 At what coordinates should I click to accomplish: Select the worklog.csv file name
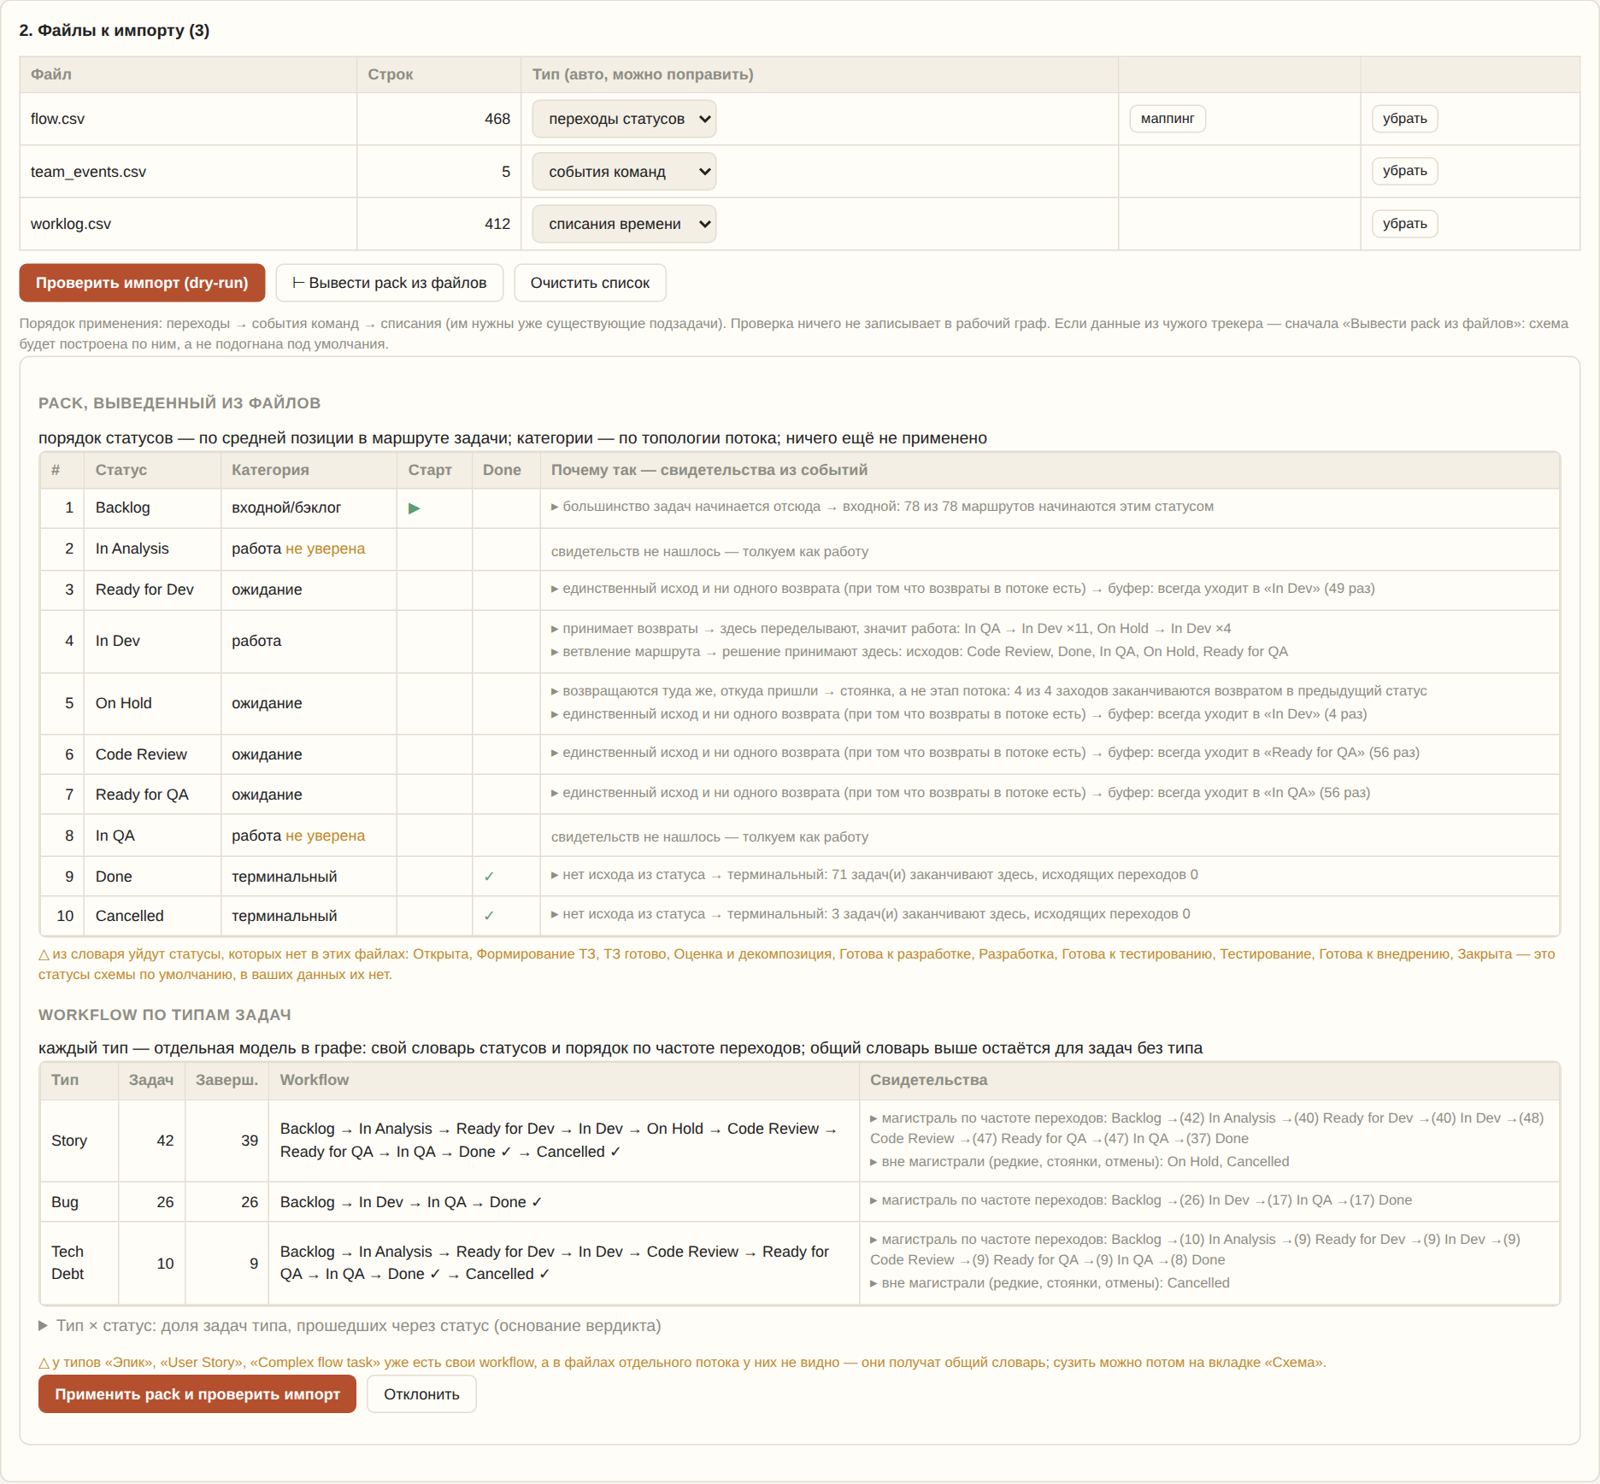coord(70,224)
